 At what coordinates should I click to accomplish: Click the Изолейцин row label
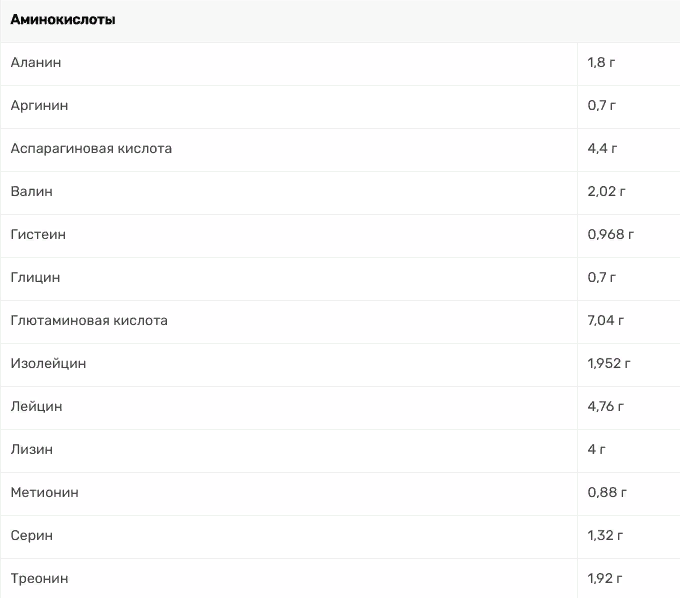(x=48, y=363)
